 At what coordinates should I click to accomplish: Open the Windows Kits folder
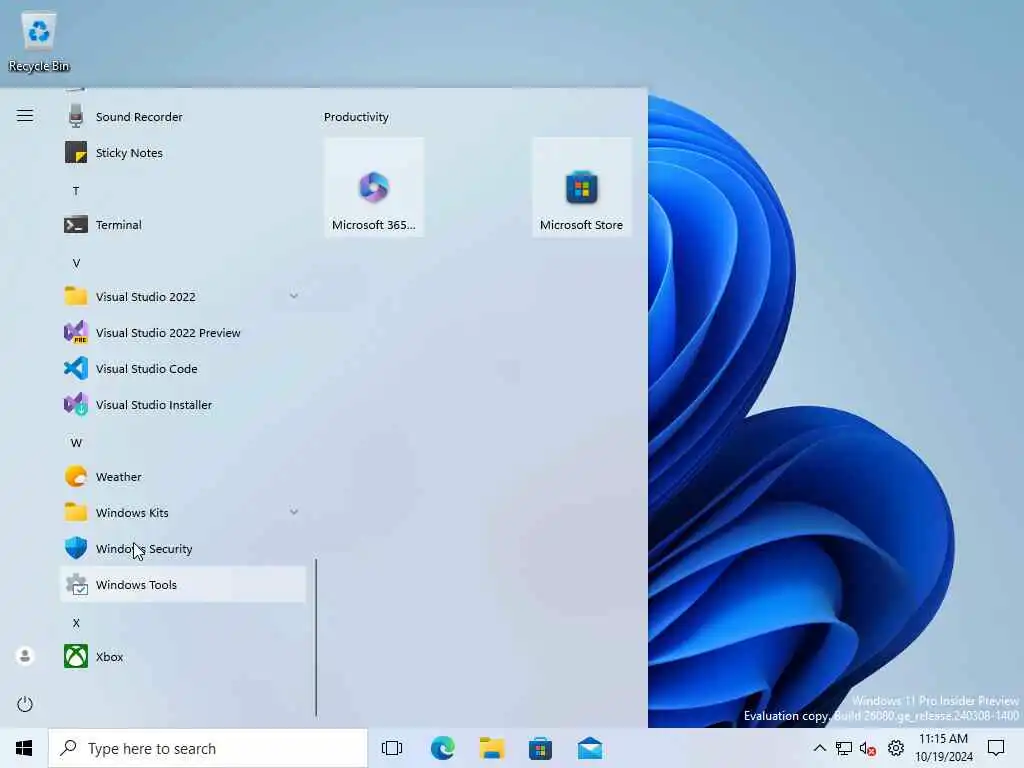click(183, 513)
